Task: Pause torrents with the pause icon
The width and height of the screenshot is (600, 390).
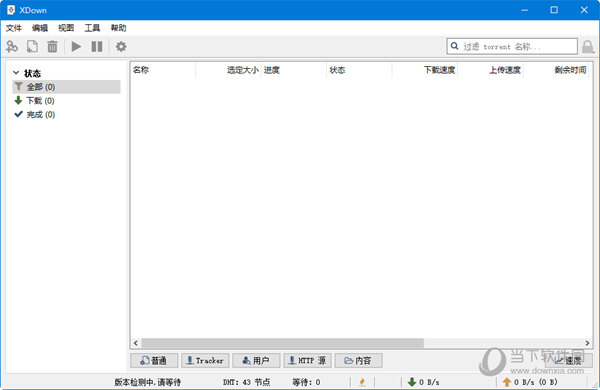Action: click(97, 47)
